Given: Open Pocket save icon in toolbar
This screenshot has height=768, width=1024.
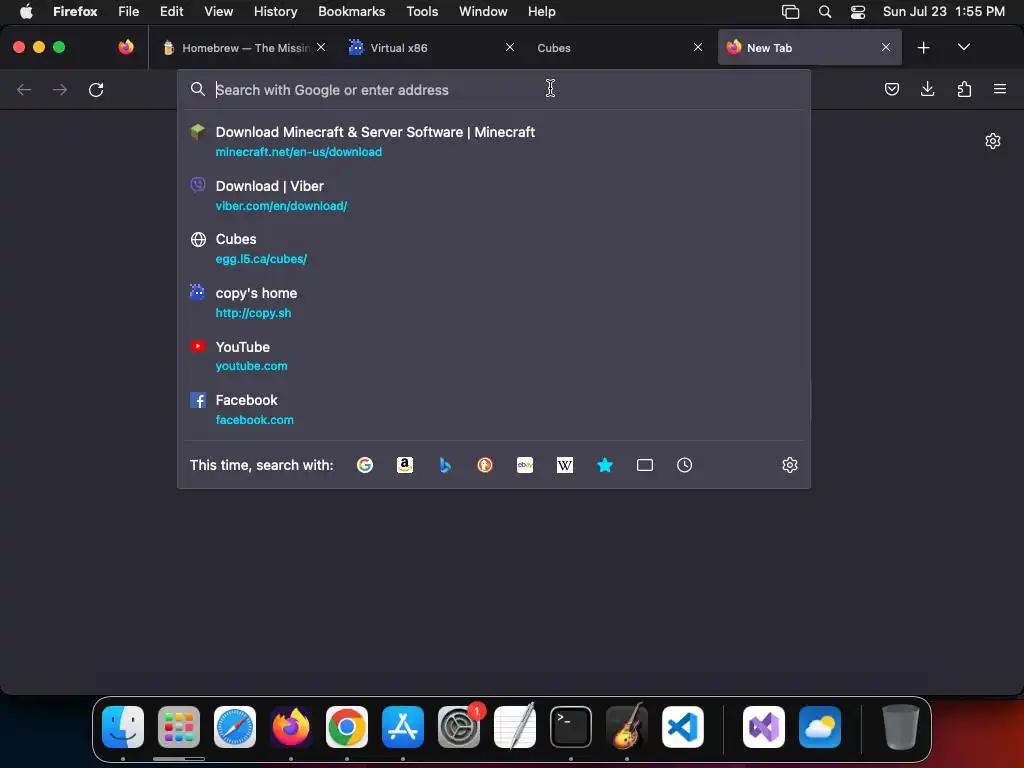Looking at the screenshot, I should click(891, 89).
